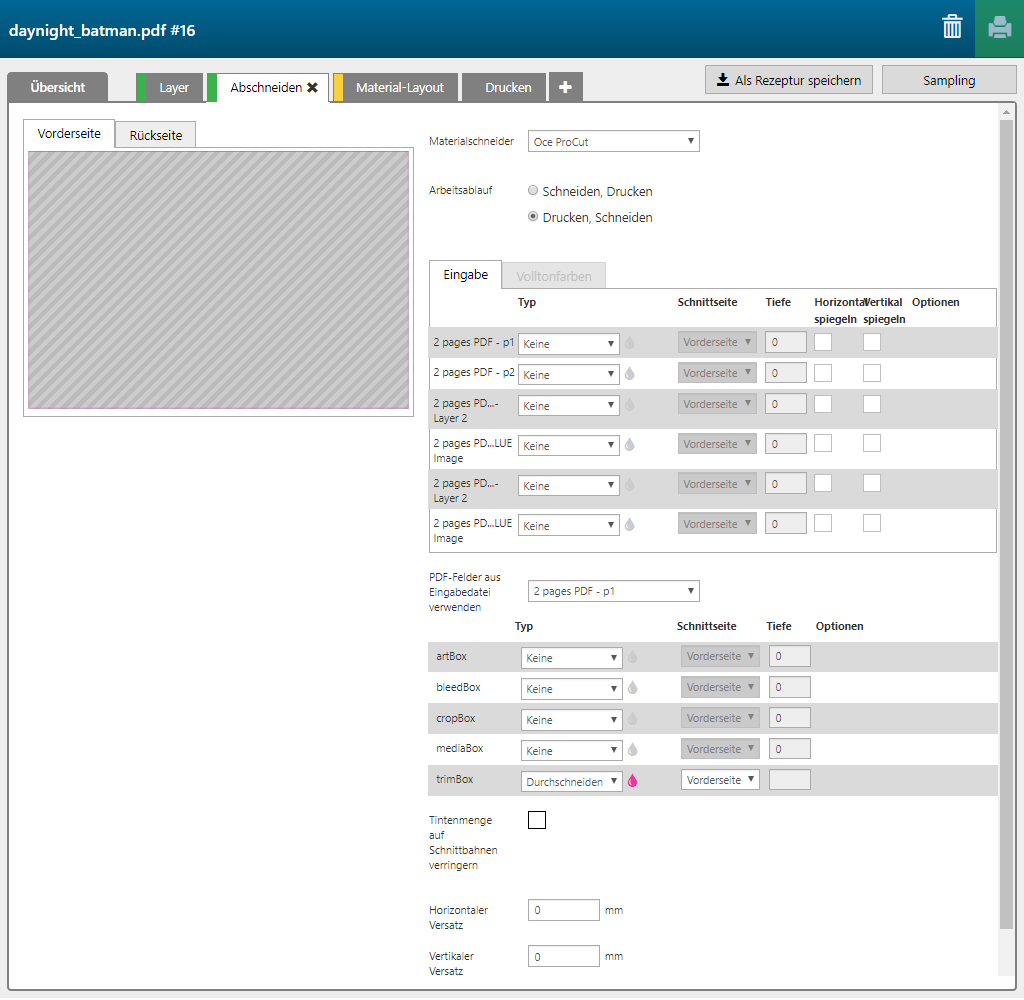Open Typ dropdown for 2 pages PDF - p1
The image size is (1024, 1000).
tap(568, 344)
